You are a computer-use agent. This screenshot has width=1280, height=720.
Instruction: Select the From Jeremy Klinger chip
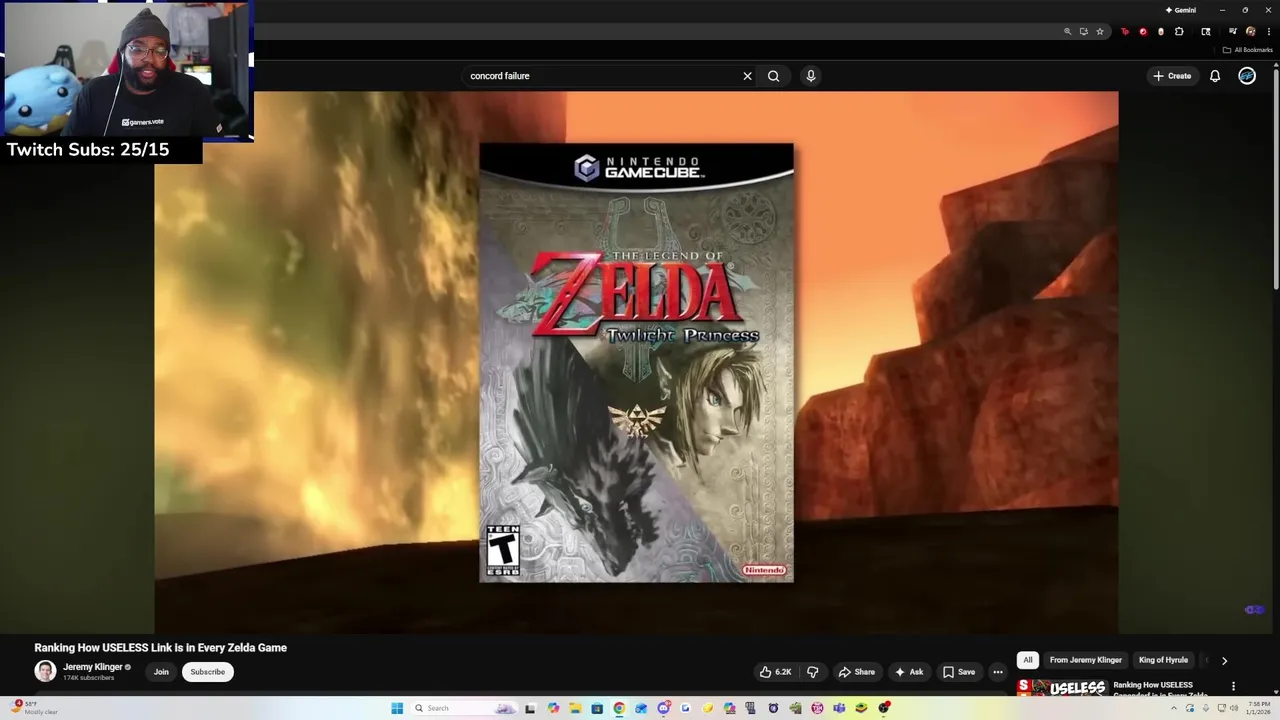click(x=1086, y=660)
